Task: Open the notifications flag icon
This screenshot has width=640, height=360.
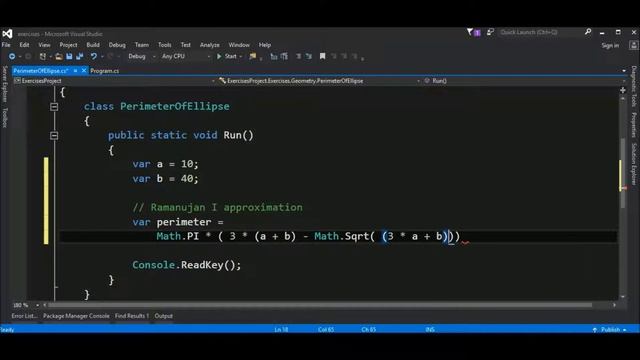Action: pyautogui.click(x=470, y=32)
